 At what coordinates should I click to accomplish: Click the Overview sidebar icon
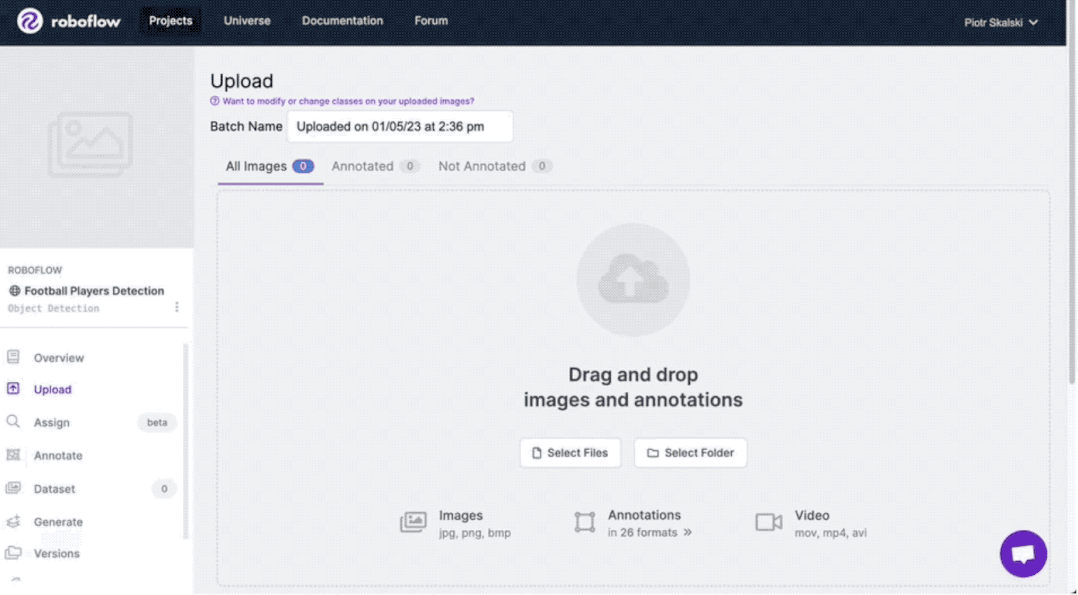13,356
